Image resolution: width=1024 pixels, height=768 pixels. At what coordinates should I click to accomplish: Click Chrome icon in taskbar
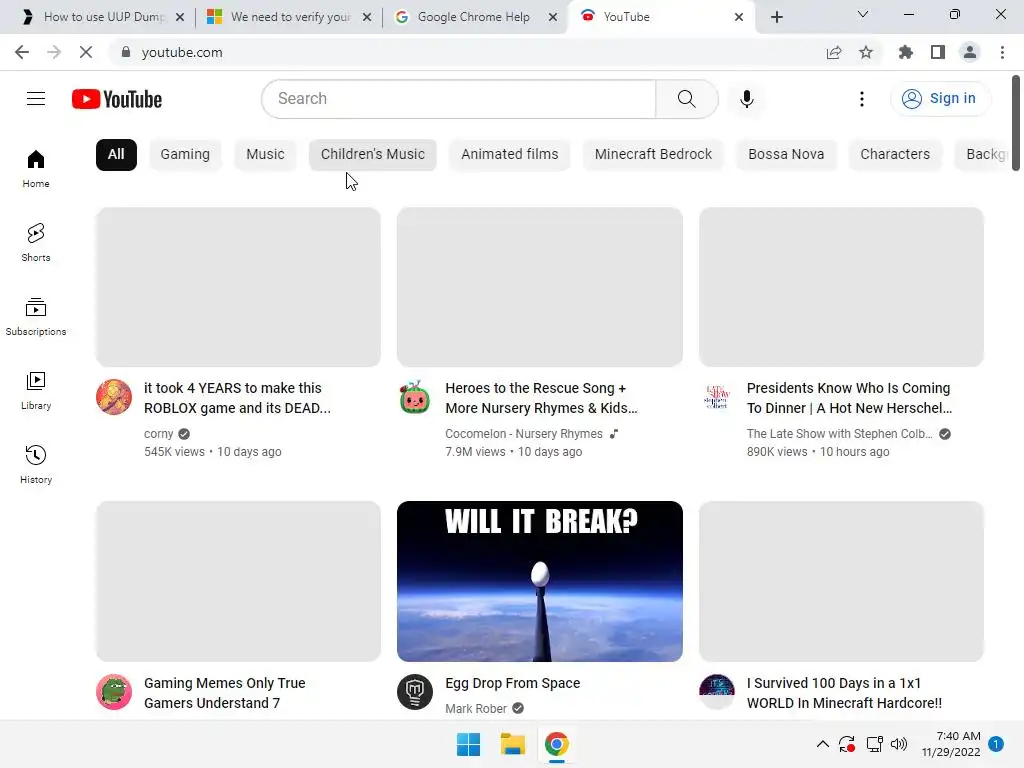pos(556,744)
